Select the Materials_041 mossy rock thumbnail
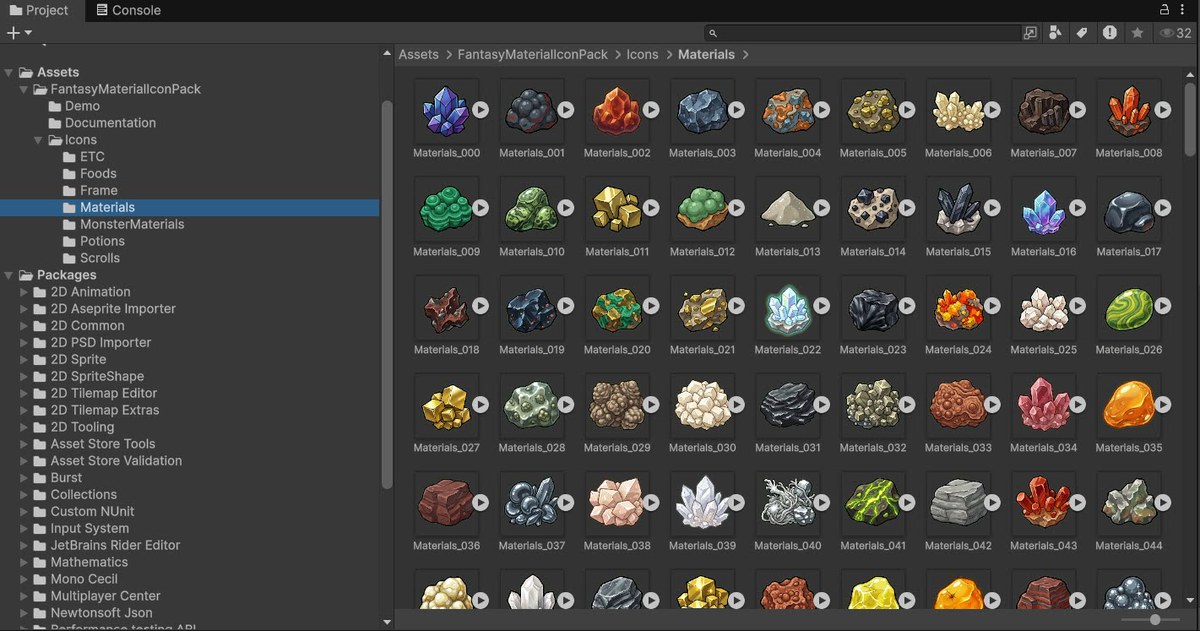1200x631 pixels. [x=872, y=502]
